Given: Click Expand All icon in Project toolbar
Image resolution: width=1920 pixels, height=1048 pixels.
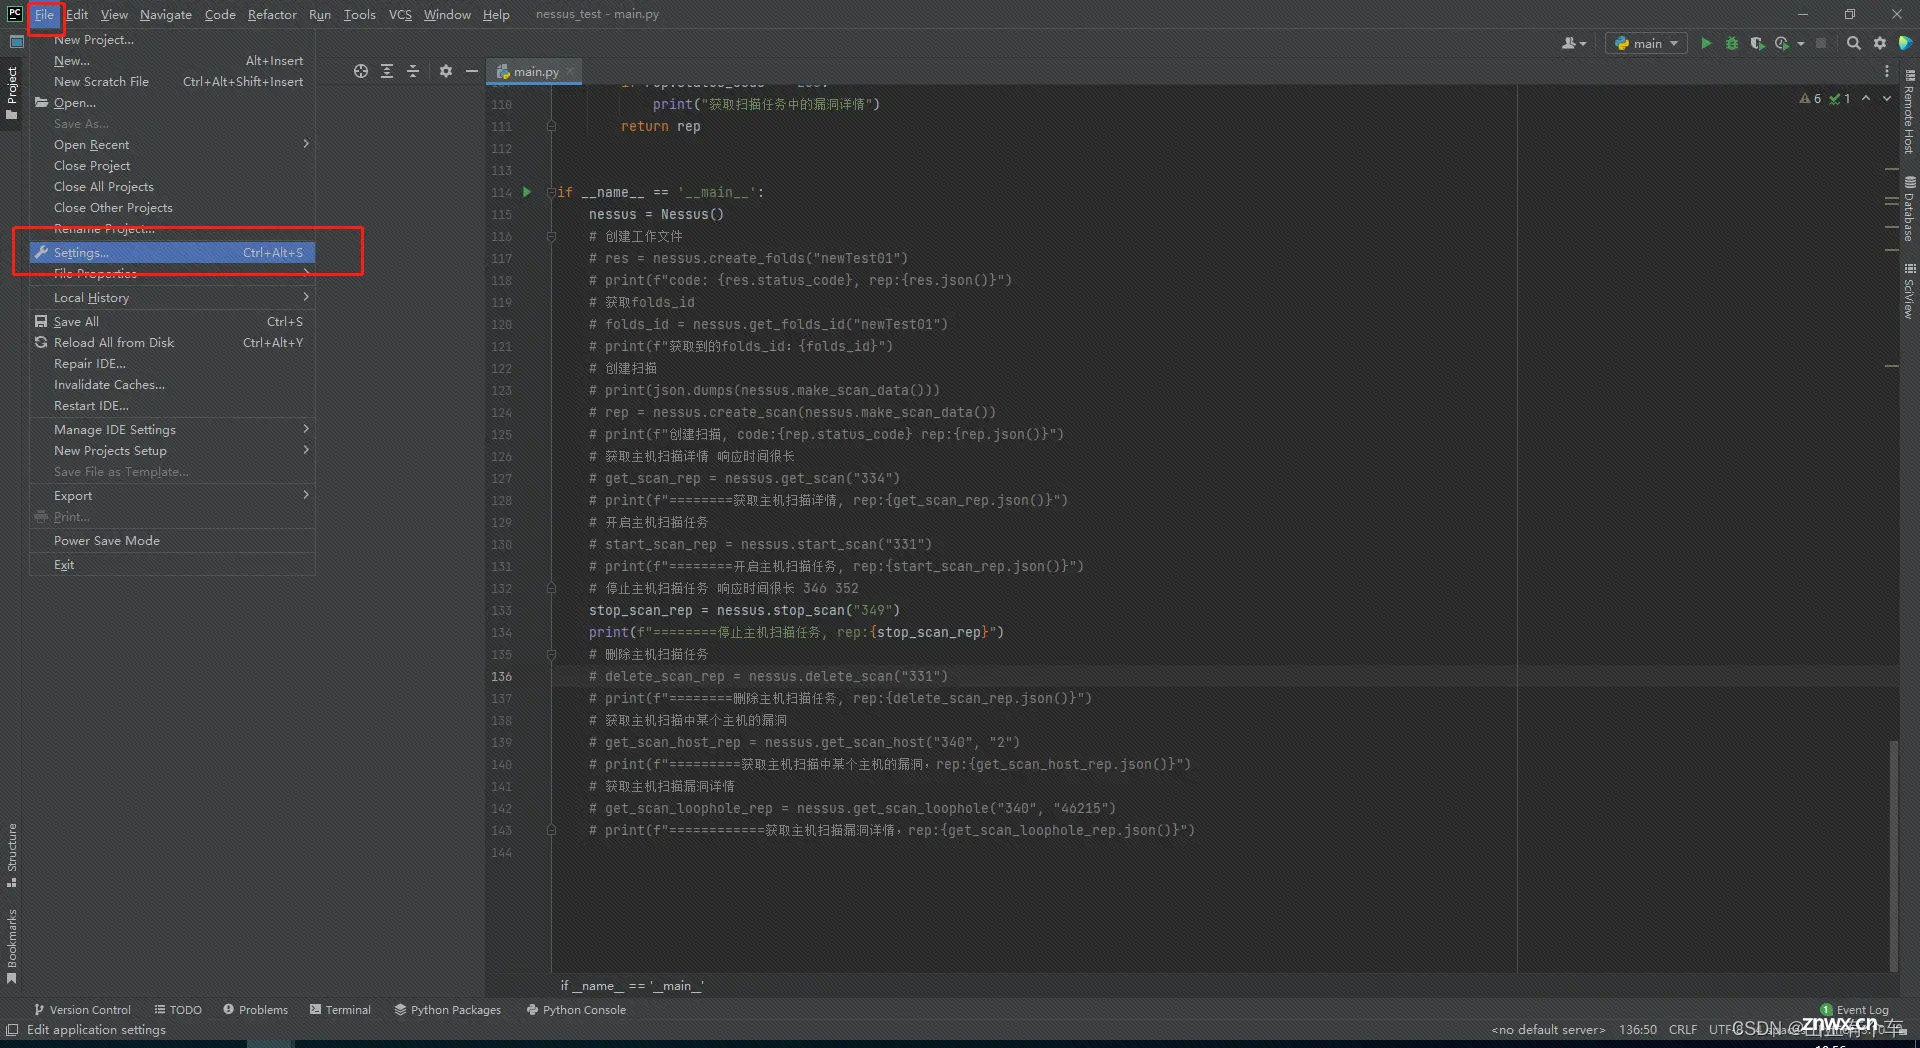Looking at the screenshot, I should [387, 71].
